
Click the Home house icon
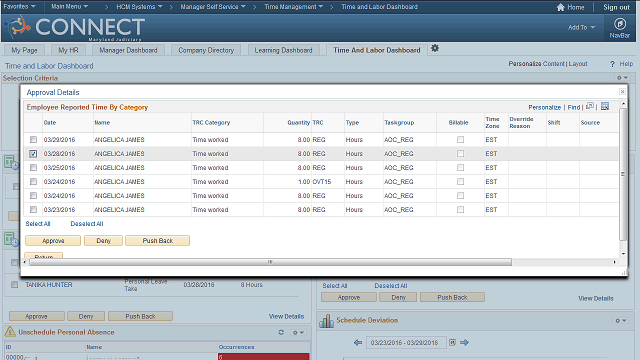pos(561,7)
